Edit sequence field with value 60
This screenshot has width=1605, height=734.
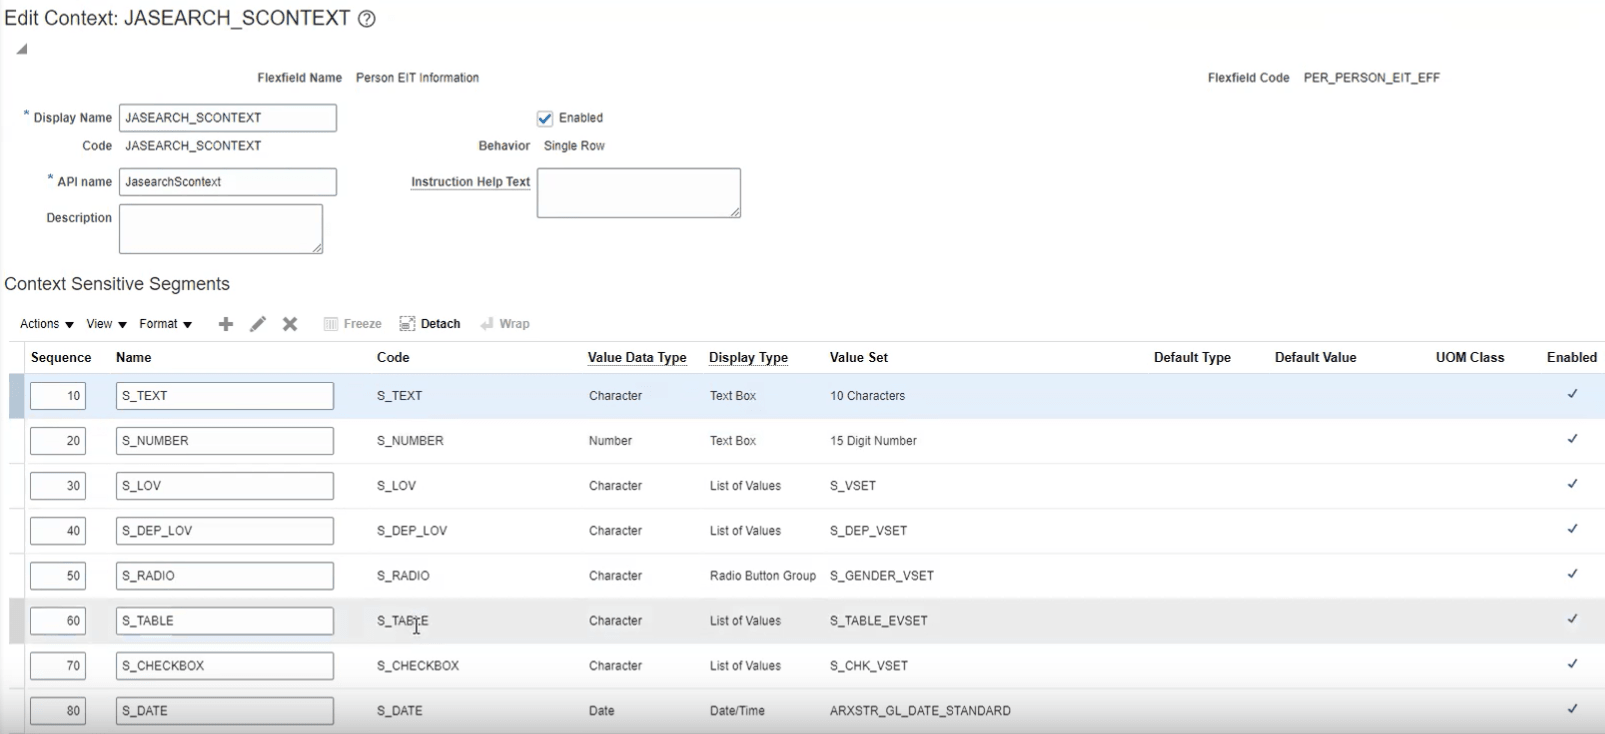pyautogui.click(x=58, y=621)
